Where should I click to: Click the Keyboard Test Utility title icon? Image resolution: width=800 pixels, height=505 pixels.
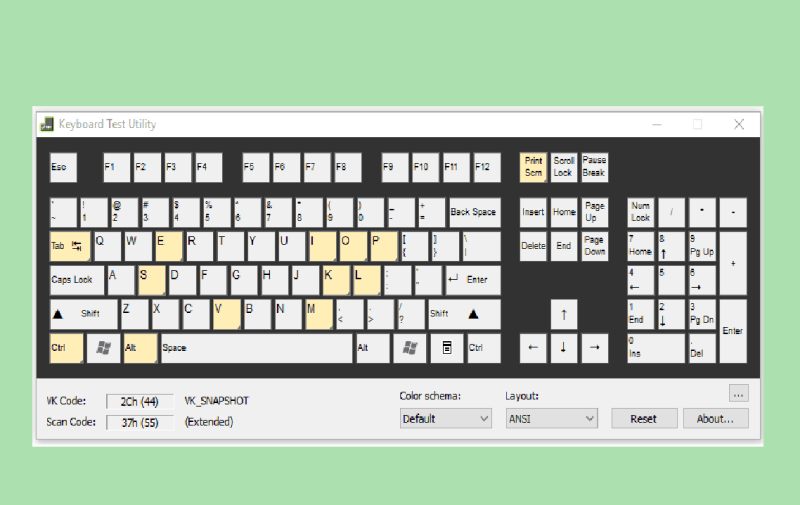point(47,124)
